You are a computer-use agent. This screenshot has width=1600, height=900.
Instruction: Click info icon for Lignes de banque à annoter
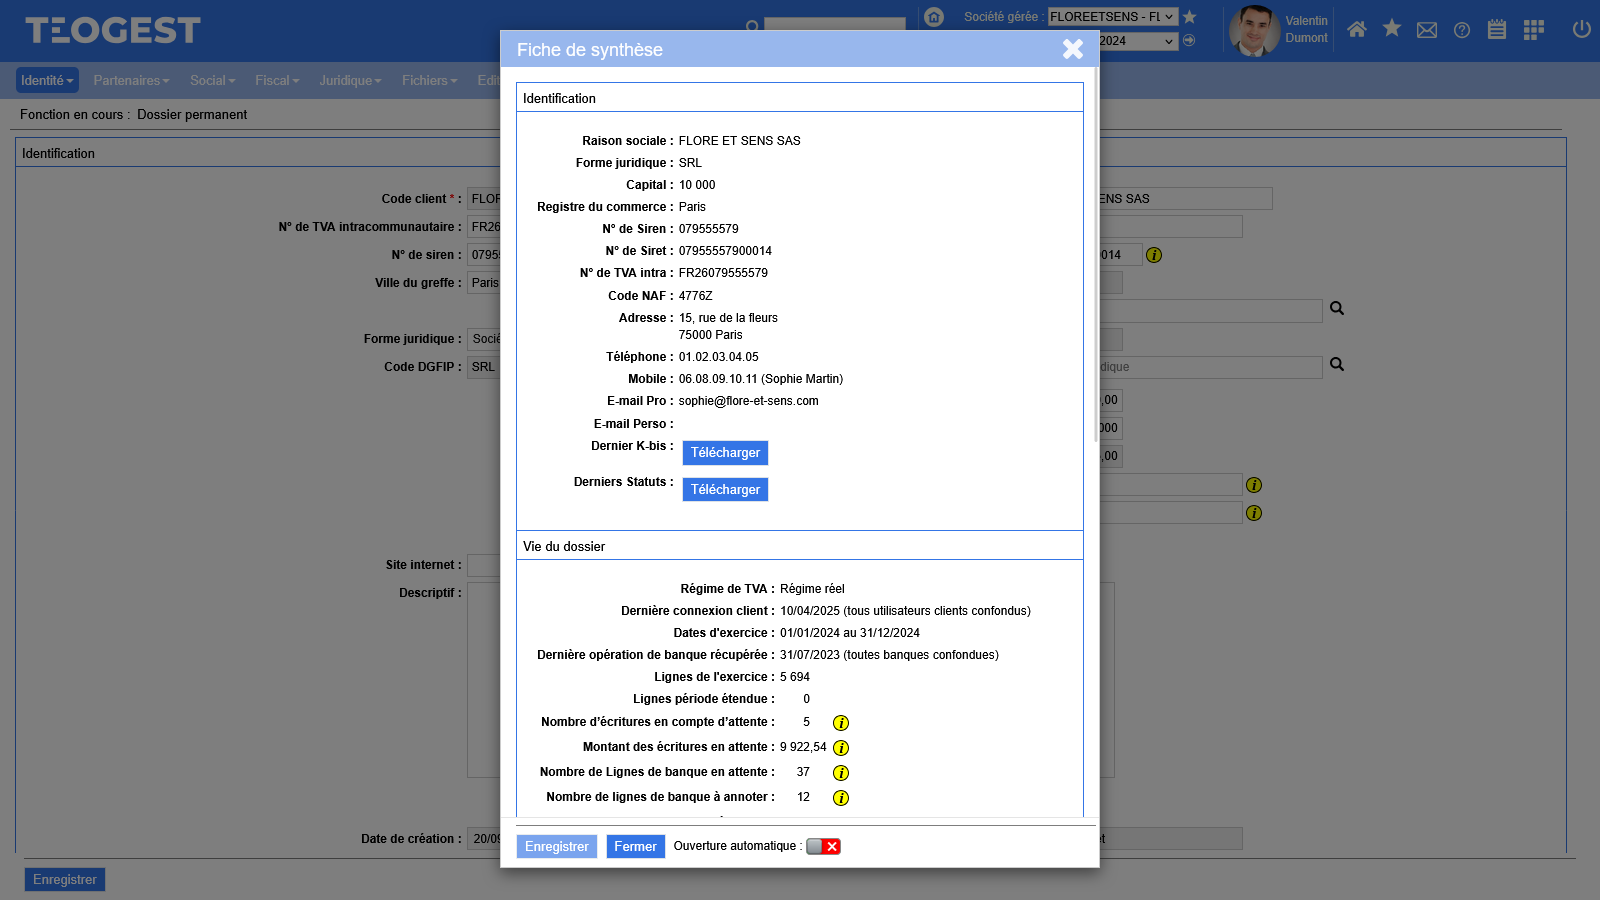841,798
